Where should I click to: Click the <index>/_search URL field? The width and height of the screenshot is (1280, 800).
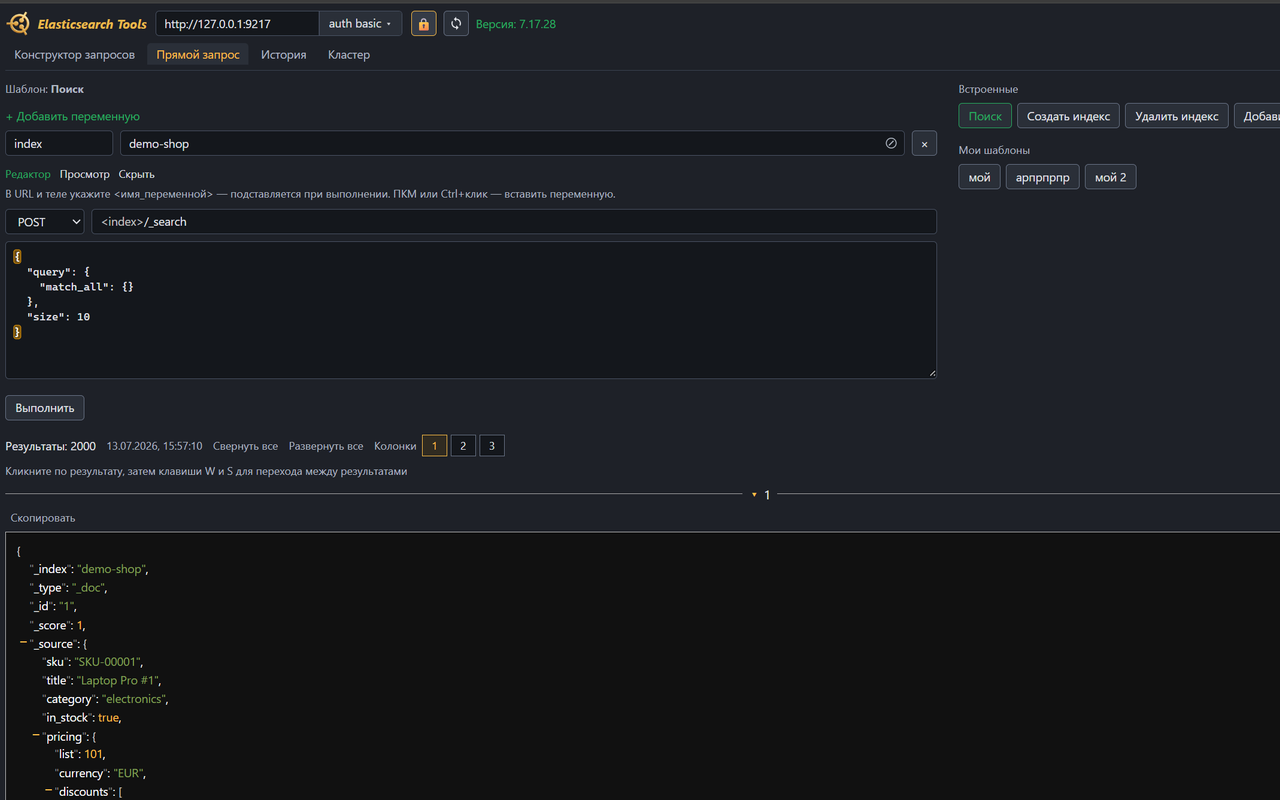tap(514, 222)
